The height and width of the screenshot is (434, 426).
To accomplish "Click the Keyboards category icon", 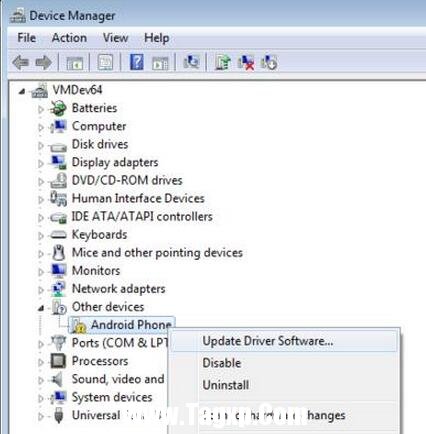I will 58,235.
